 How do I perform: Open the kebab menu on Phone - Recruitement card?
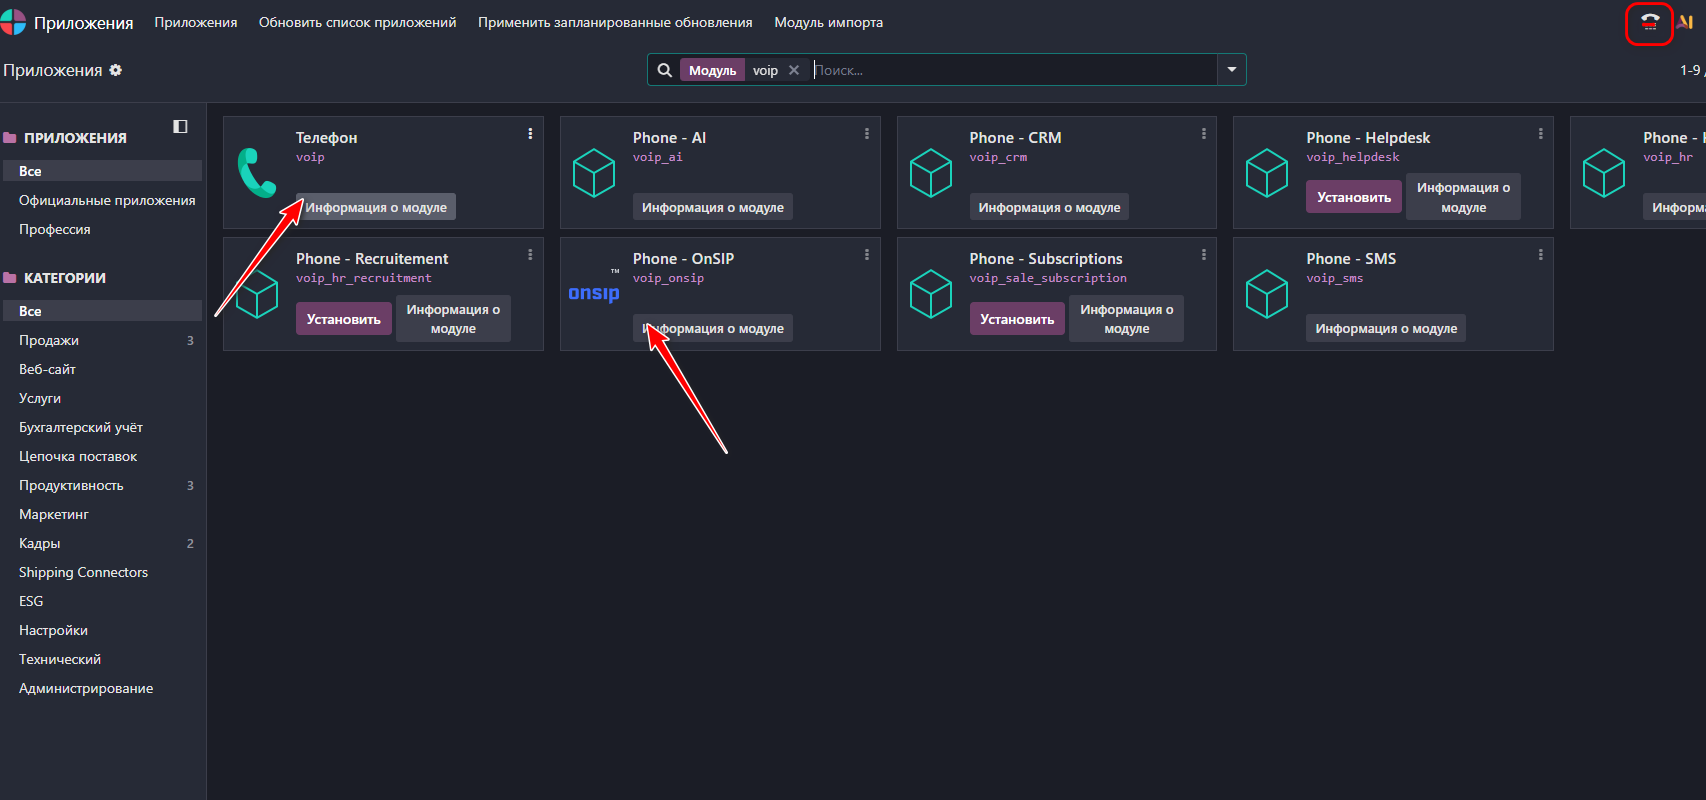click(530, 255)
